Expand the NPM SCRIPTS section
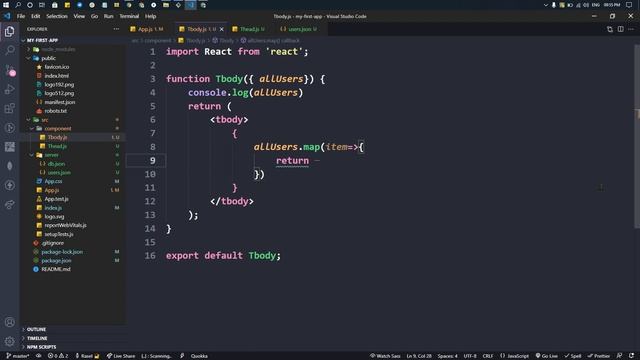This screenshot has height=360, width=640. pyautogui.click(x=41, y=347)
